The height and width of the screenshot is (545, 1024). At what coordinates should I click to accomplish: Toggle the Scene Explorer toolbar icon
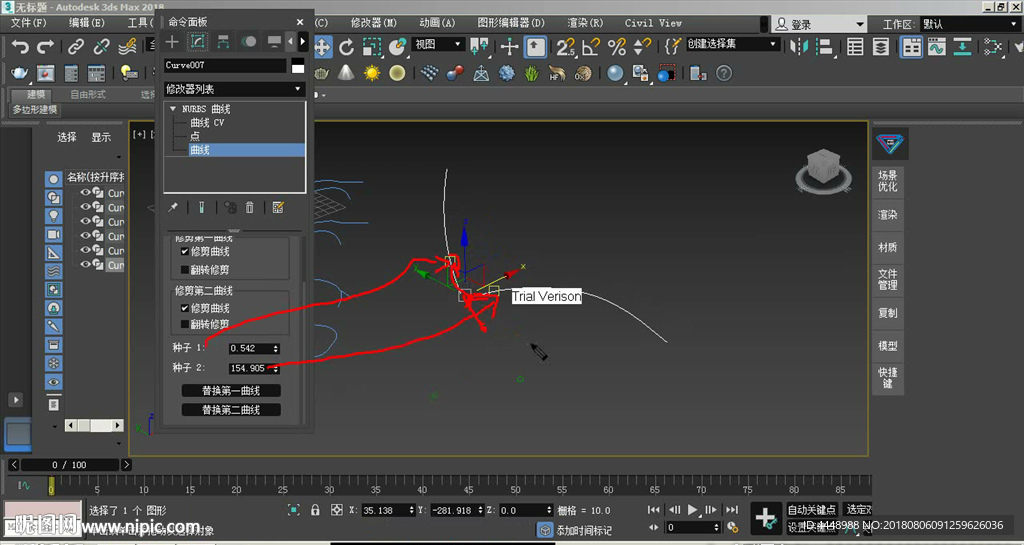(855, 47)
